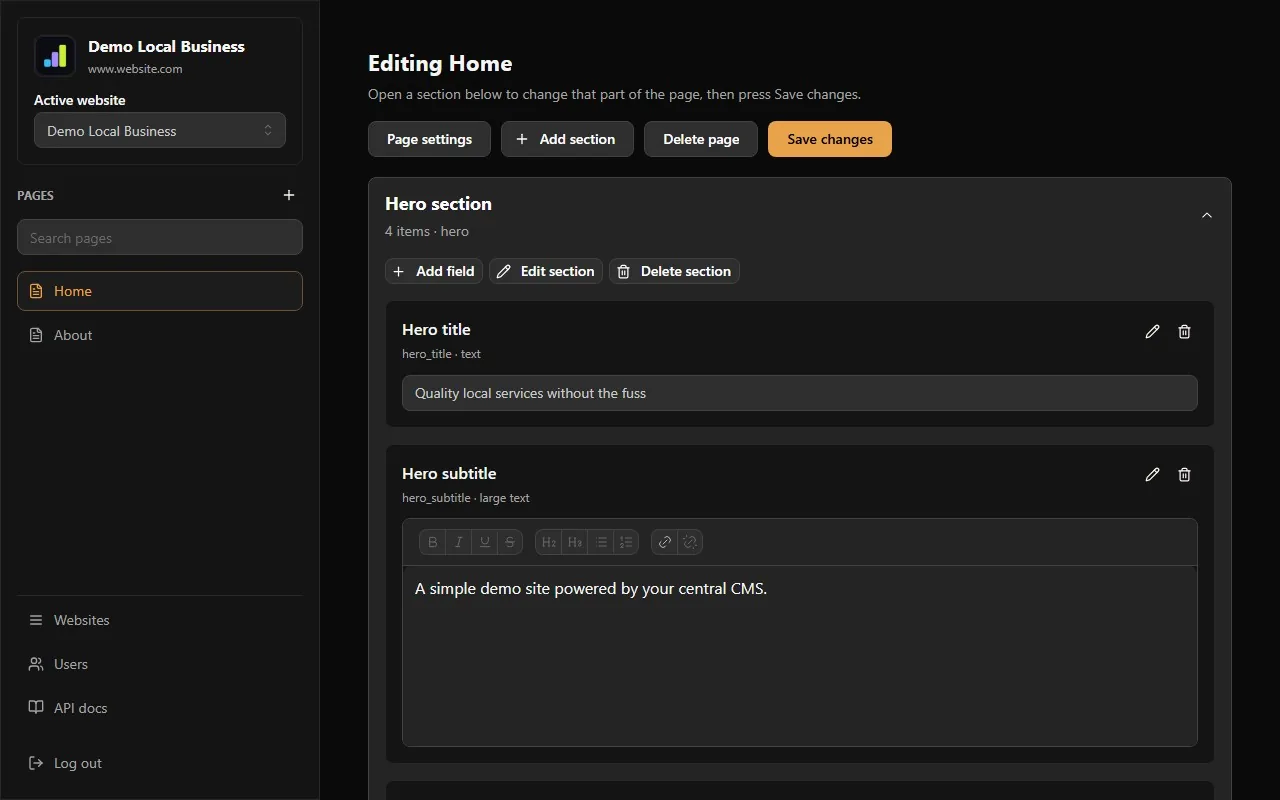Apply italic formatting in the subtitle editor
Image resolution: width=1280 pixels, height=800 pixels.
click(x=459, y=542)
